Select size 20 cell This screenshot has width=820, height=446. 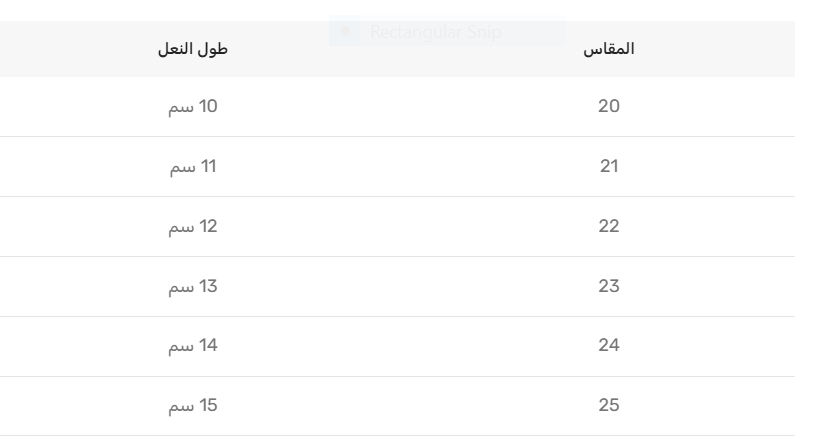[609, 106]
